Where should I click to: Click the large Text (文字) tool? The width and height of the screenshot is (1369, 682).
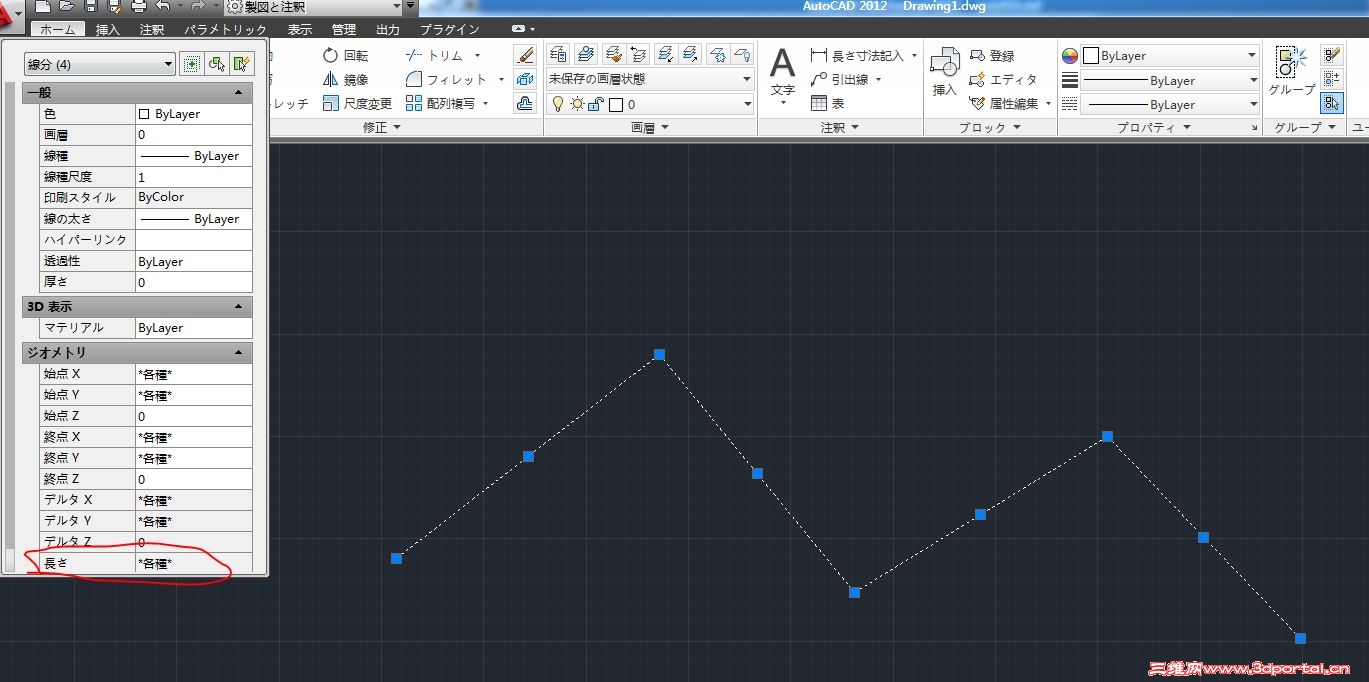click(782, 76)
